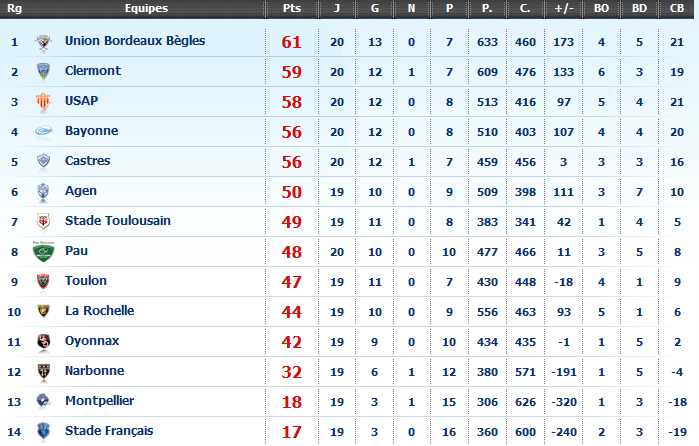
Task: Click the Equipes column header
Action: 146,8
